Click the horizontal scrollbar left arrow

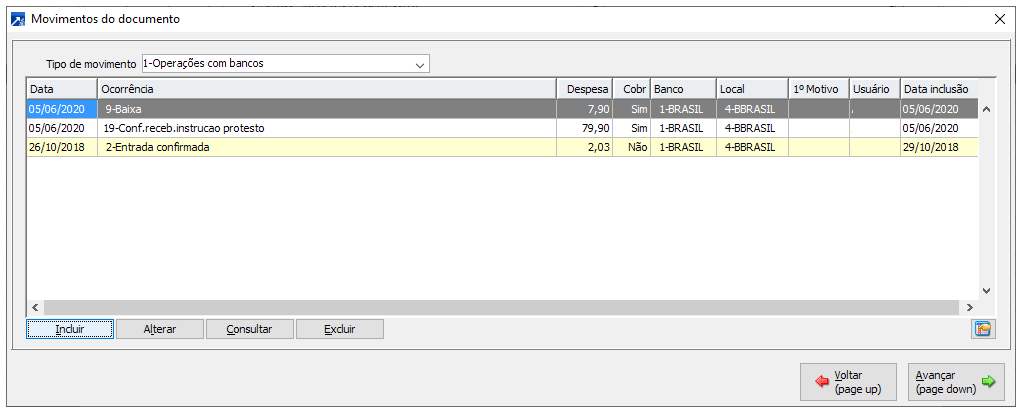35,307
